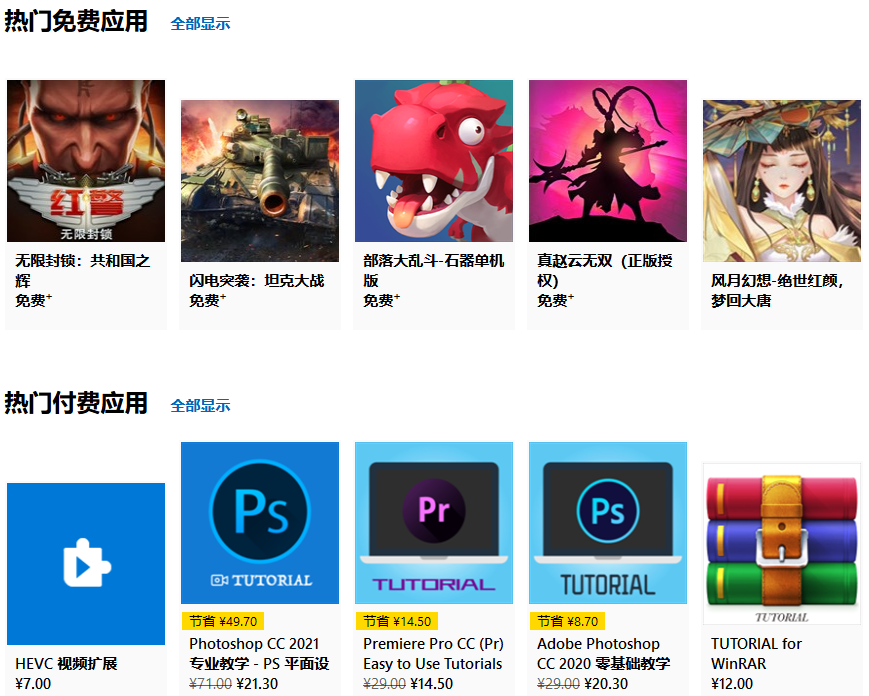Show all 热门免费应用 via 全部显示 link
The height and width of the screenshot is (696, 869).
[200, 24]
